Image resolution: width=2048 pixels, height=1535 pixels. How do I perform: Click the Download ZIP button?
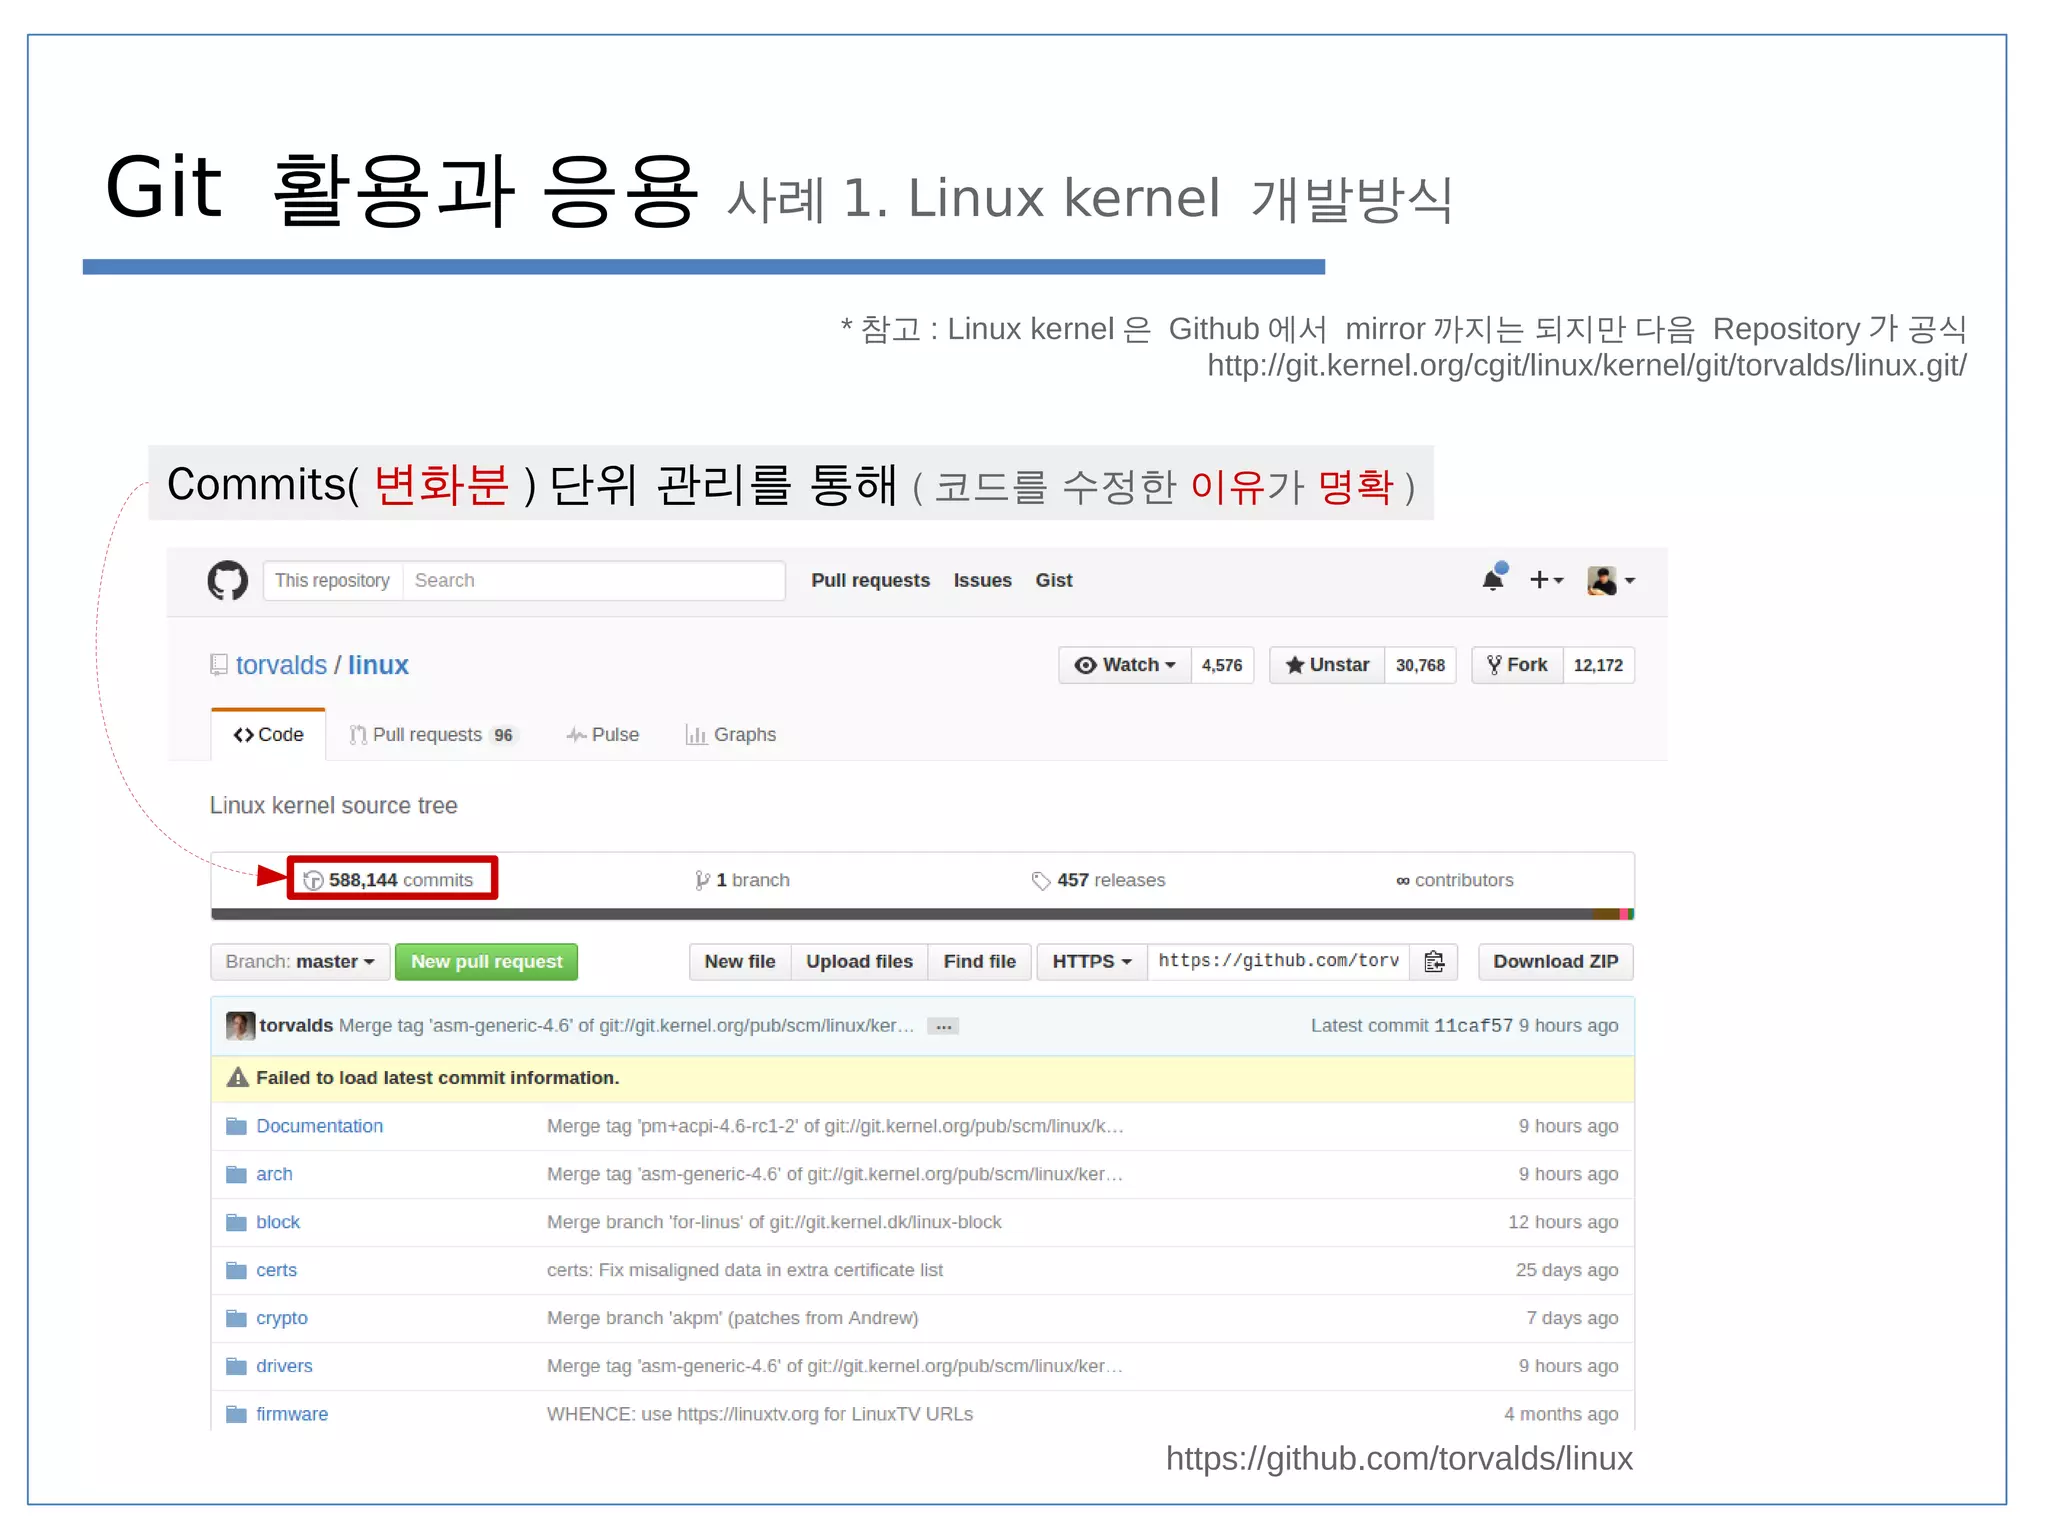coord(1555,961)
